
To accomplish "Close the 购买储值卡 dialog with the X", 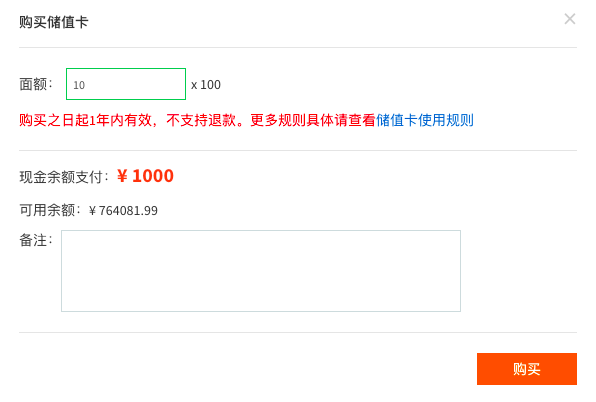I will [x=569, y=19].
